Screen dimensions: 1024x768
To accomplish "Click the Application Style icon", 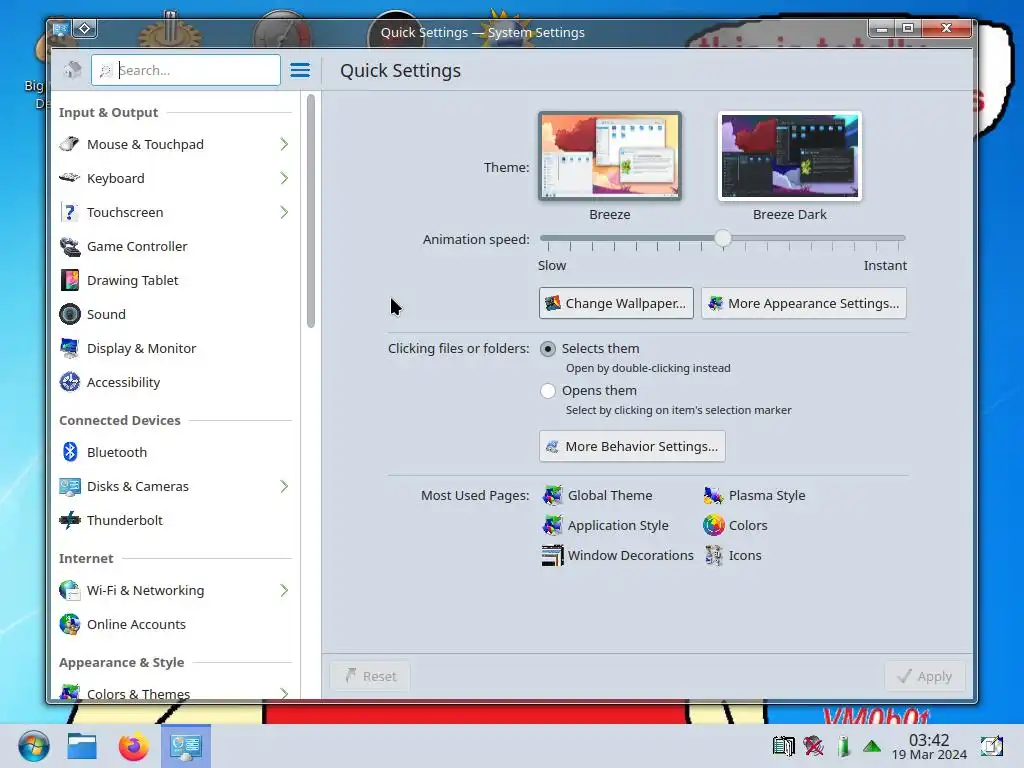I will click(552, 525).
